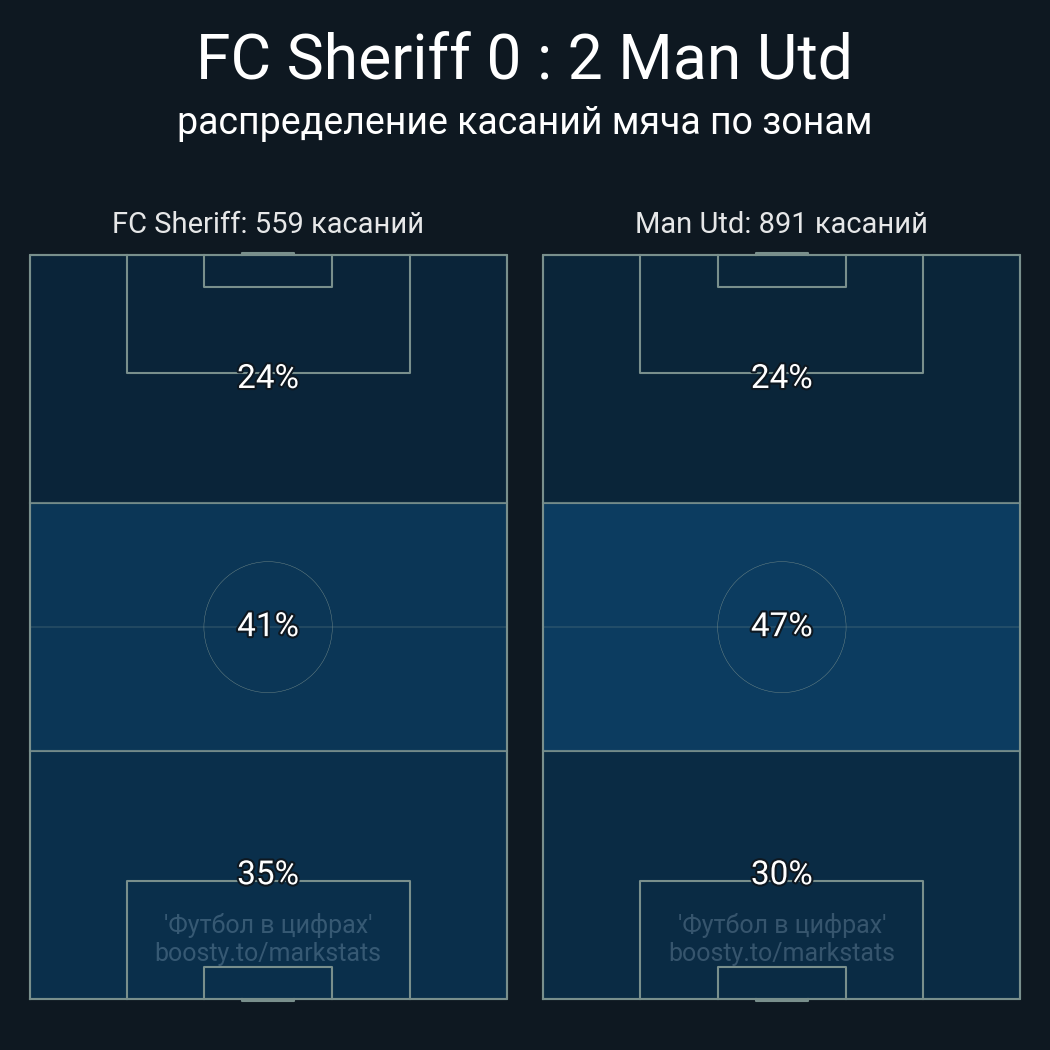
Task: Click the bottom goal box of Man Utd pitch
Action: 781,982
